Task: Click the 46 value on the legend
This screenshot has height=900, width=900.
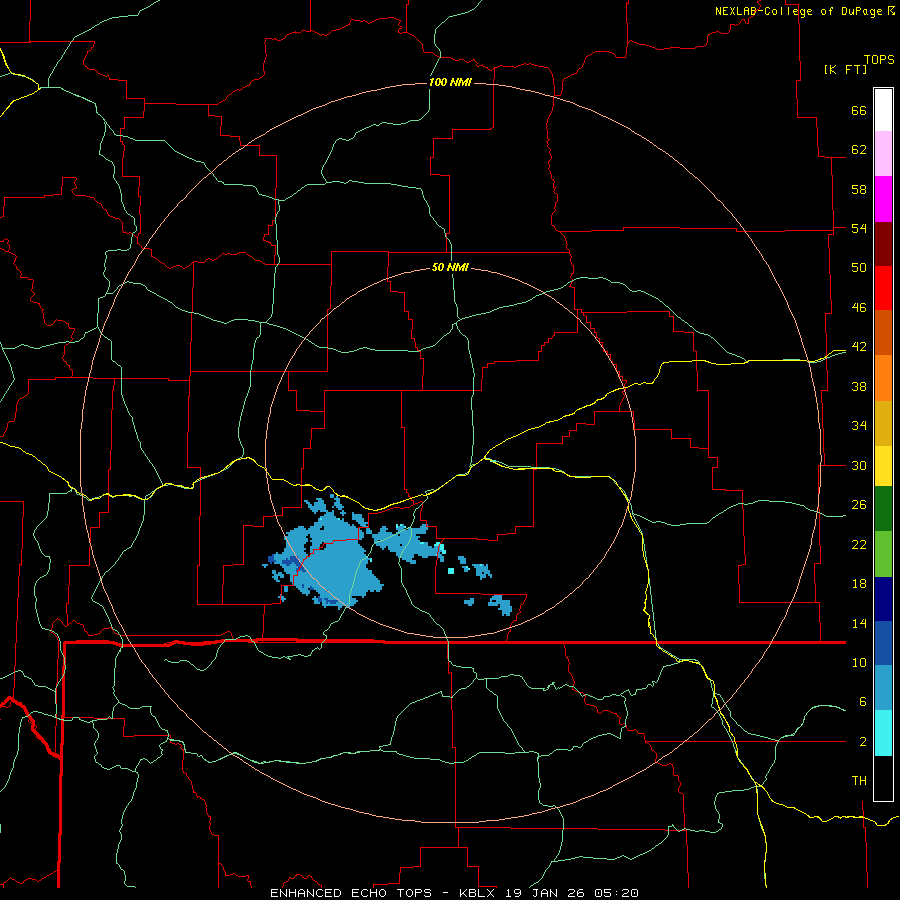Action: click(x=859, y=308)
